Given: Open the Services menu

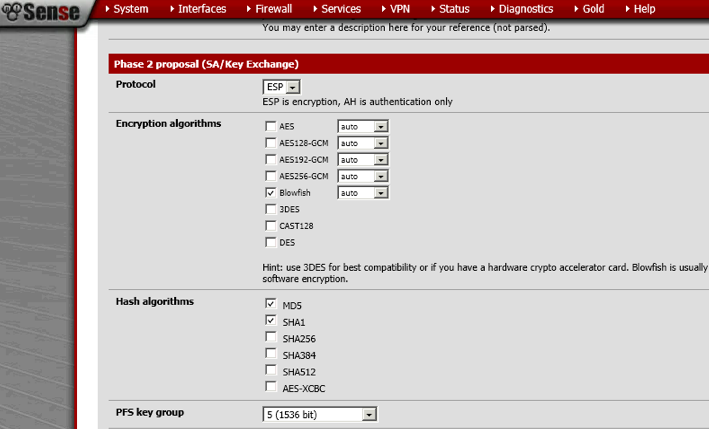Looking at the screenshot, I should click(337, 9).
